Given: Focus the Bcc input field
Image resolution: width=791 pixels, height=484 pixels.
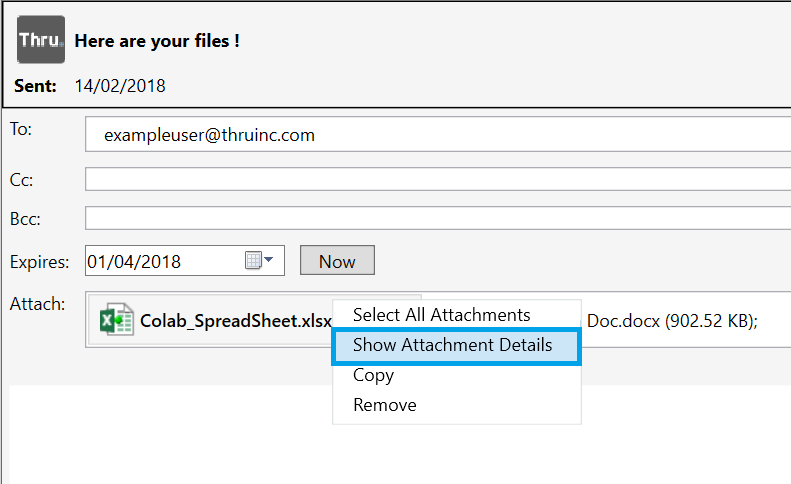Looking at the screenshot, I should point(436,218).
